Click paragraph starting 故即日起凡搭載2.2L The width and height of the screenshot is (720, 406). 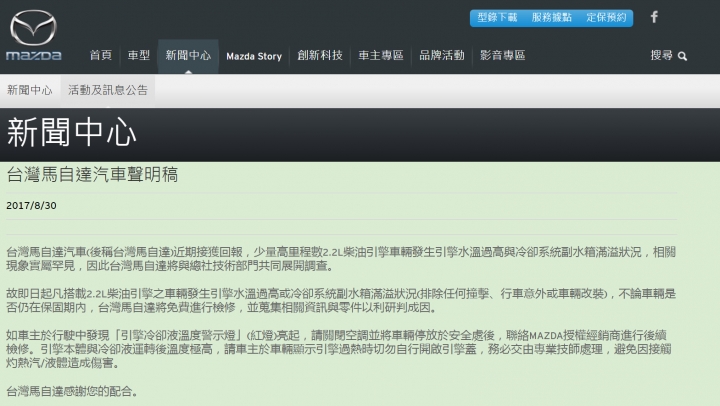341,300
